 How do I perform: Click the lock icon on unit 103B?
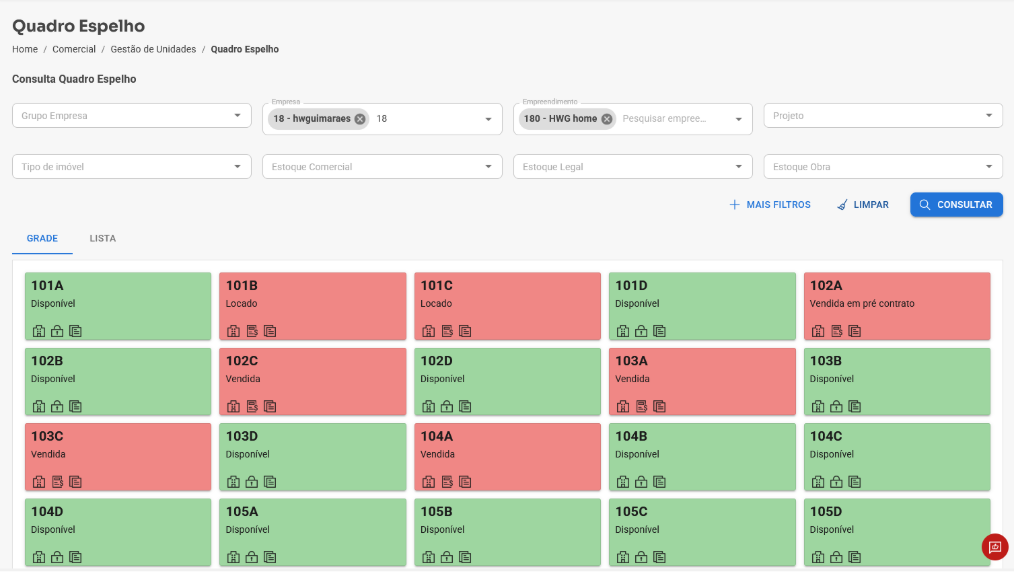[836, 406]
